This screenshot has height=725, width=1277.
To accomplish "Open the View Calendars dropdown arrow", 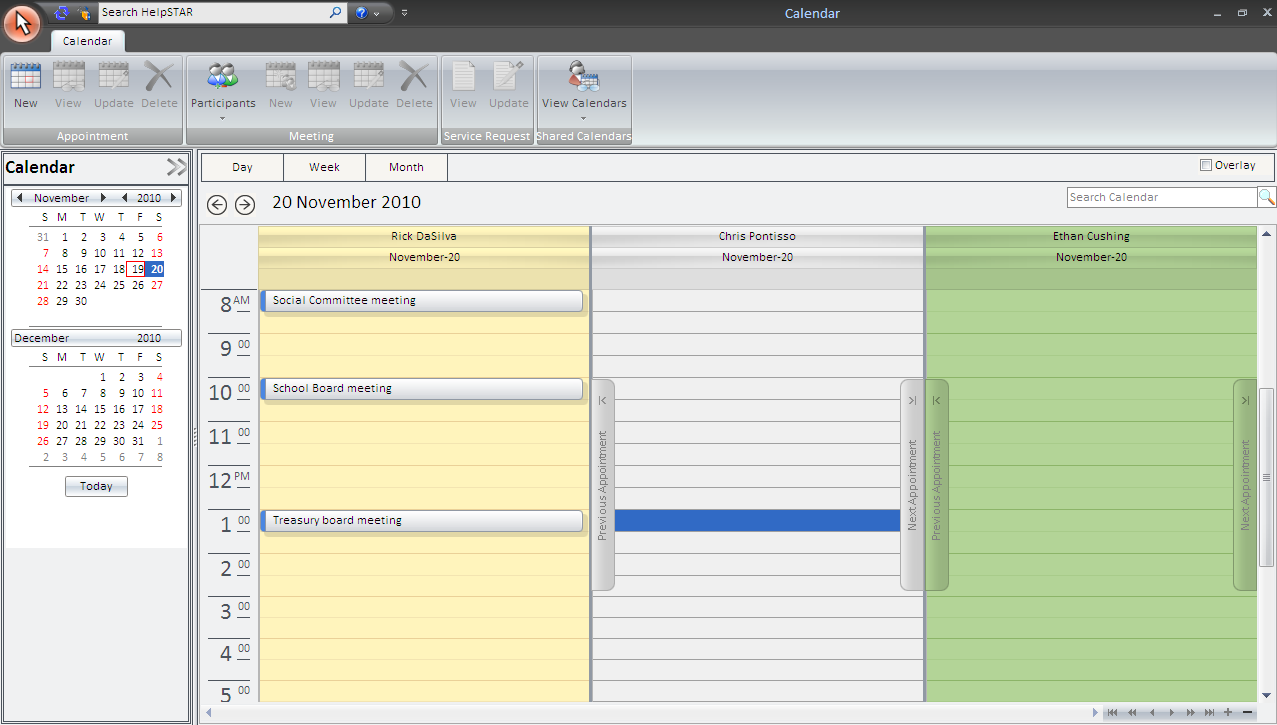I will (x=583, y=117).
